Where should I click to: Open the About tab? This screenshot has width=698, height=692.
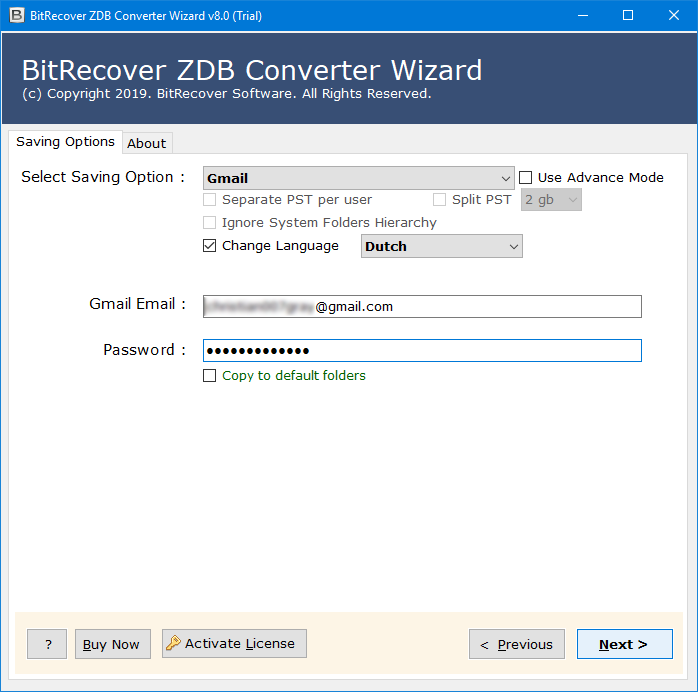coord(147,143)
